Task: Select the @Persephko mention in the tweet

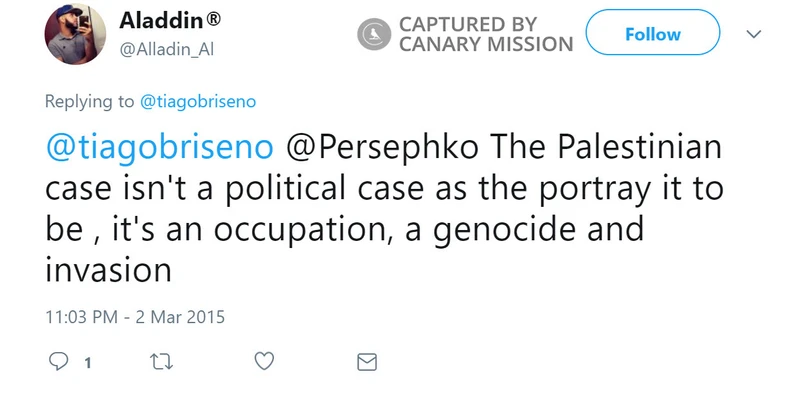Action: coord(382,147)
